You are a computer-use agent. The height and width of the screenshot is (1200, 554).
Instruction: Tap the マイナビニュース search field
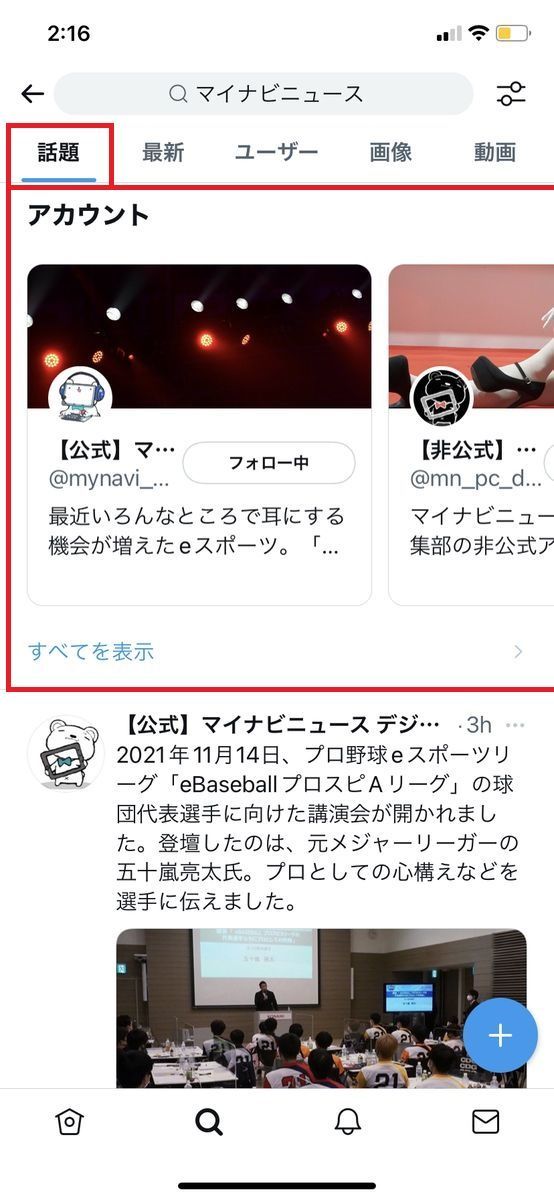tap(264, 94)
